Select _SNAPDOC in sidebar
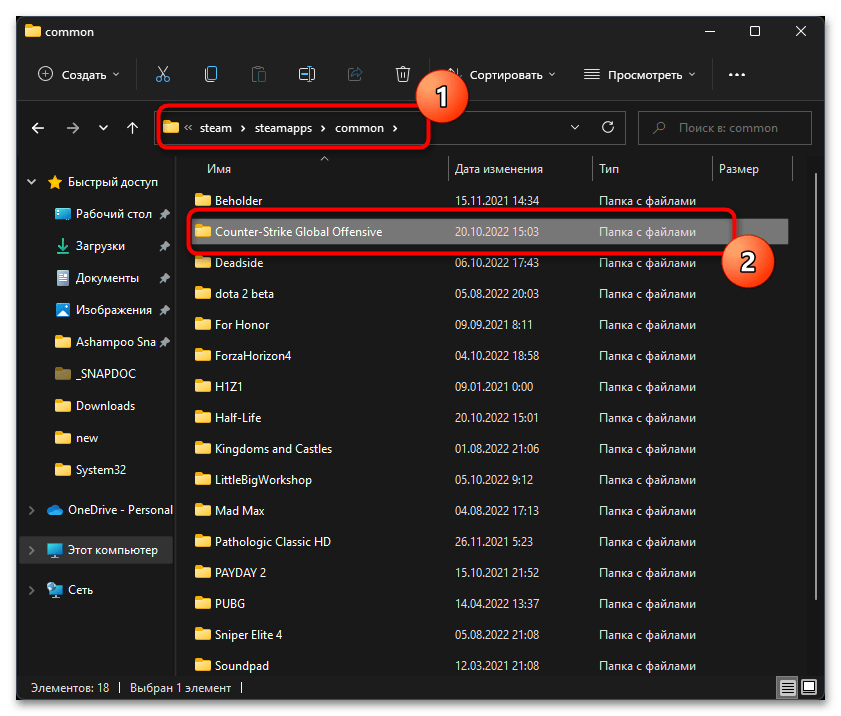841x716 pixels. (106, 374)
